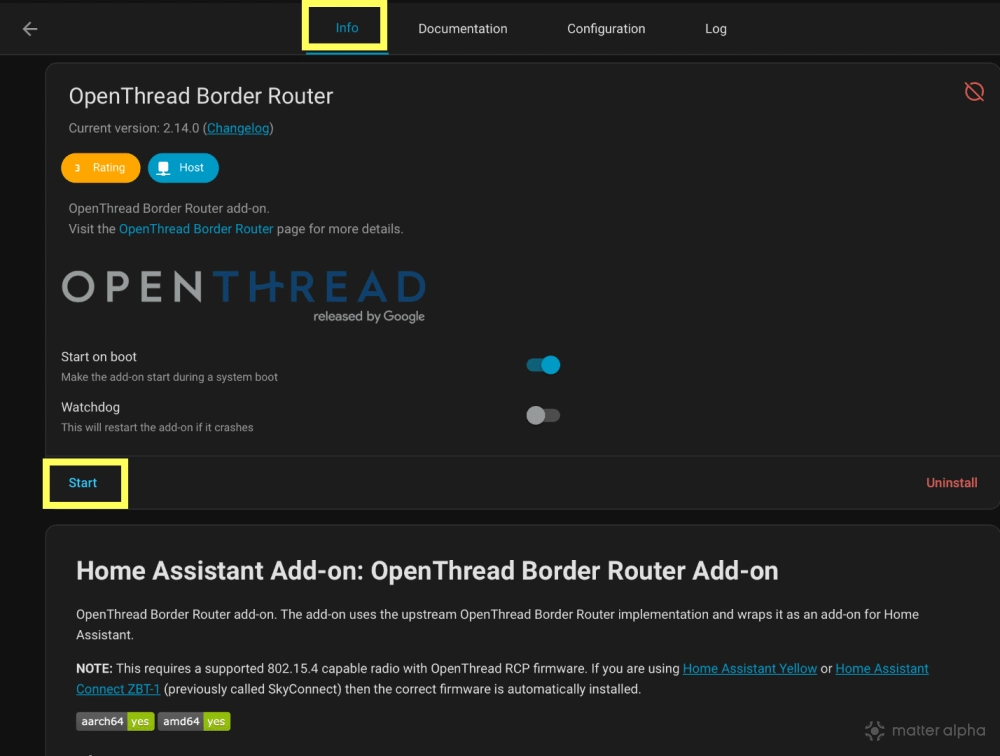The image size is (1000, 756).
Task: Follow the Home Assistant Yellow link
Action: 749,668
